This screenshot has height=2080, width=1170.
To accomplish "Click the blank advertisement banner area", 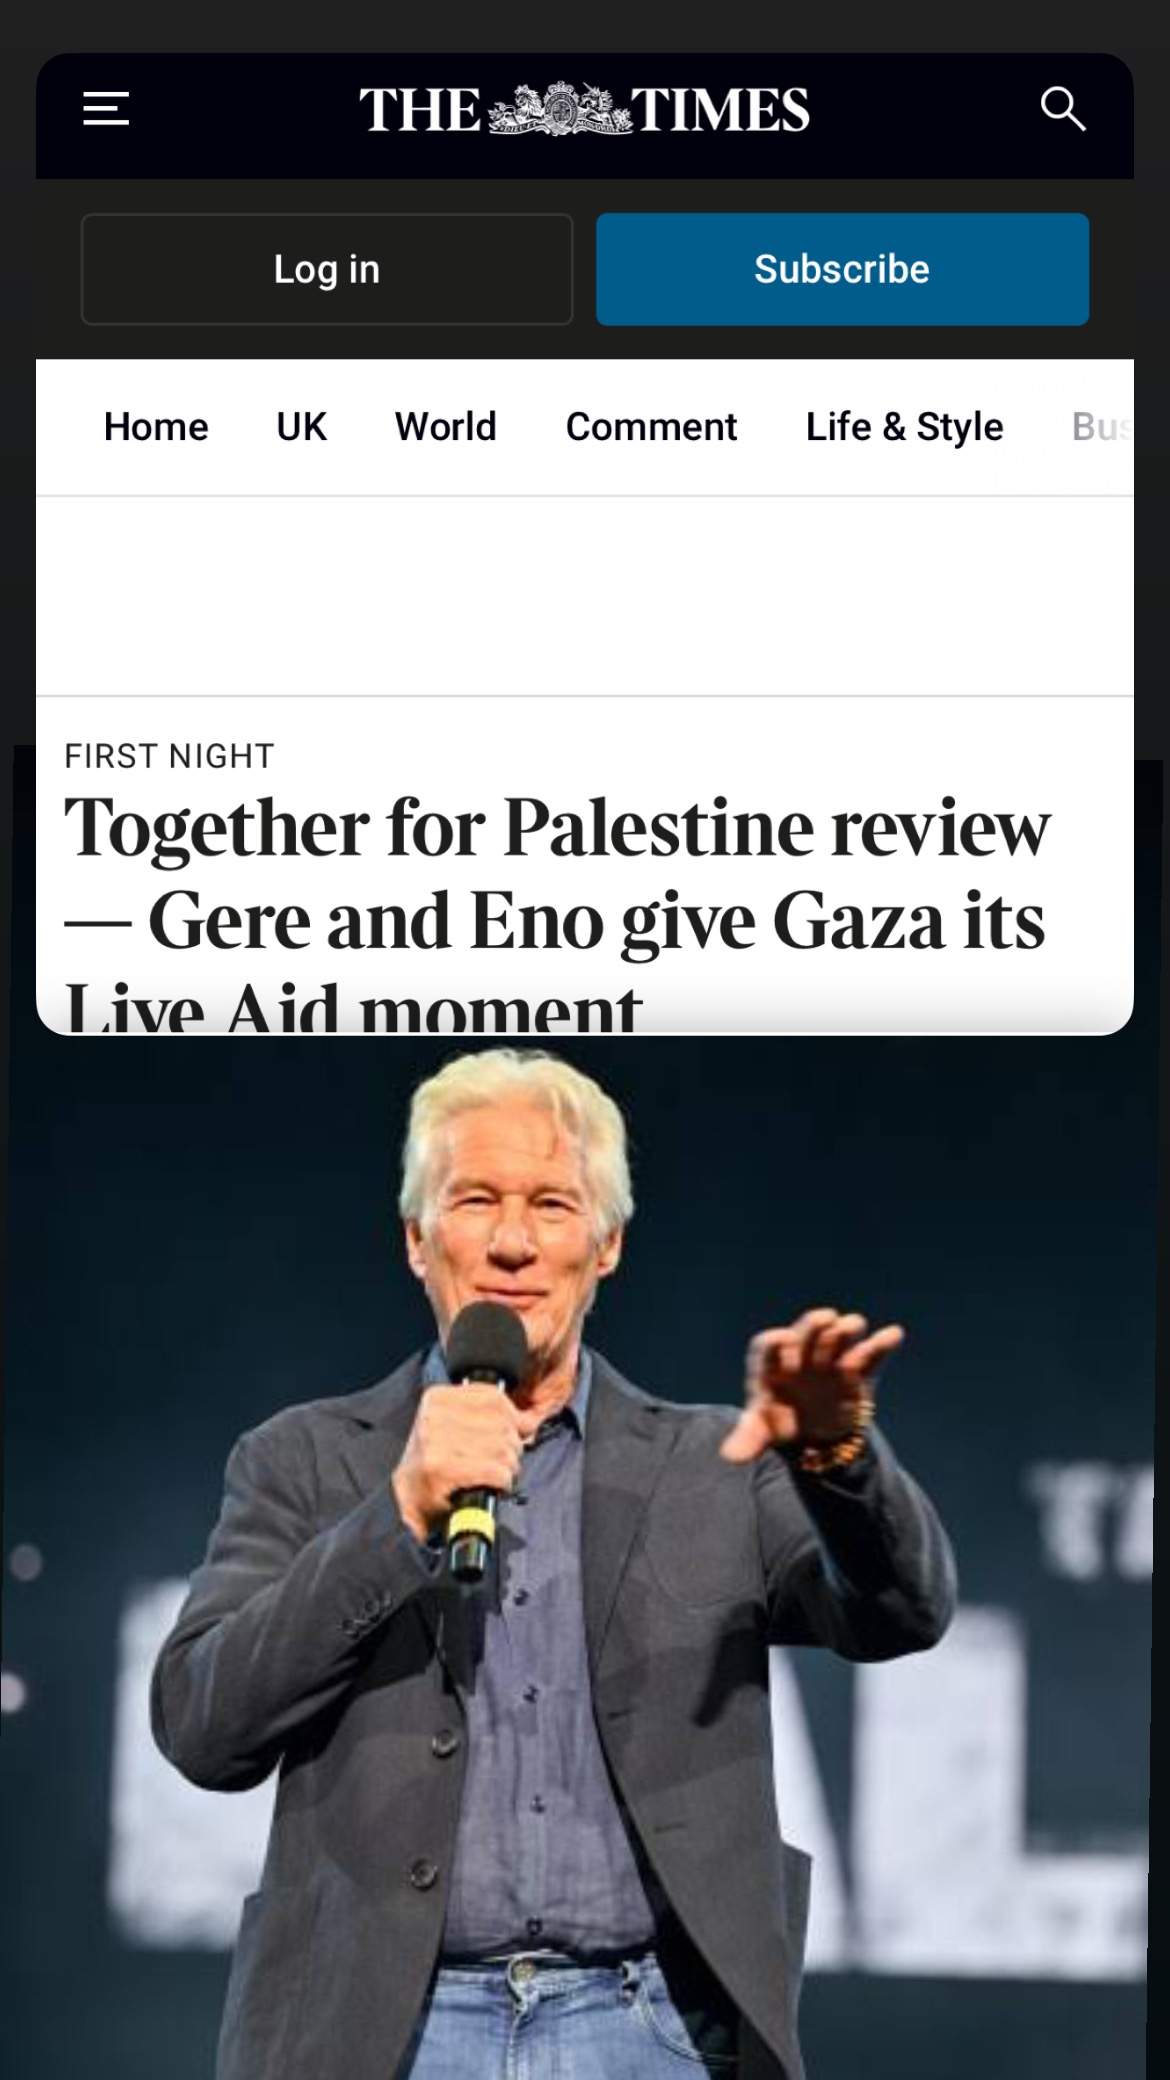I will (x=585, y=596).
